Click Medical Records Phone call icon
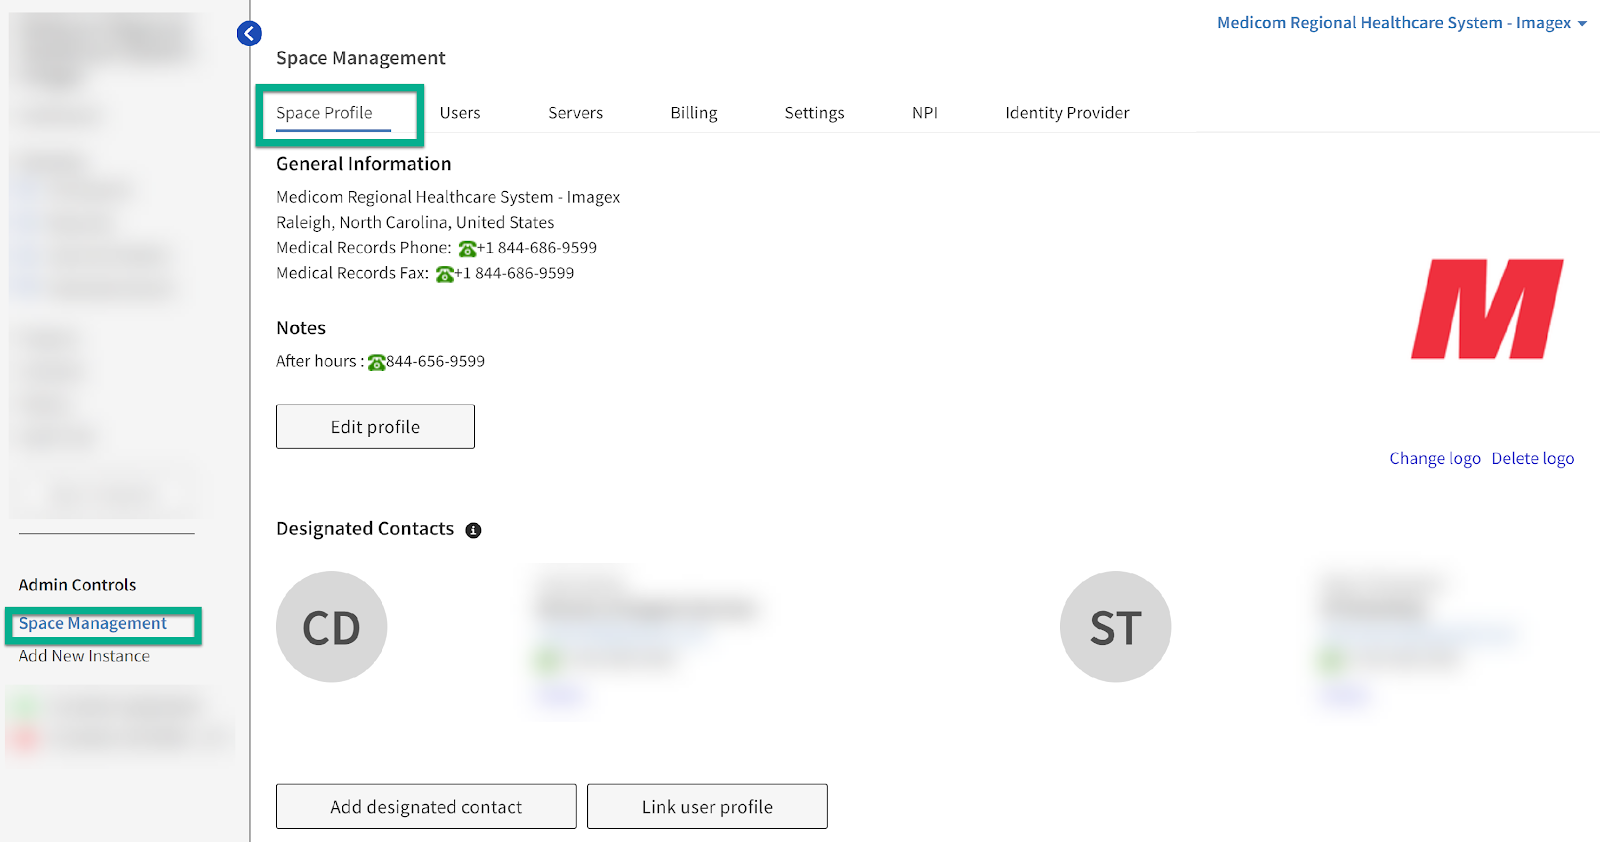 pyautogui.click(x=467, y=249)
